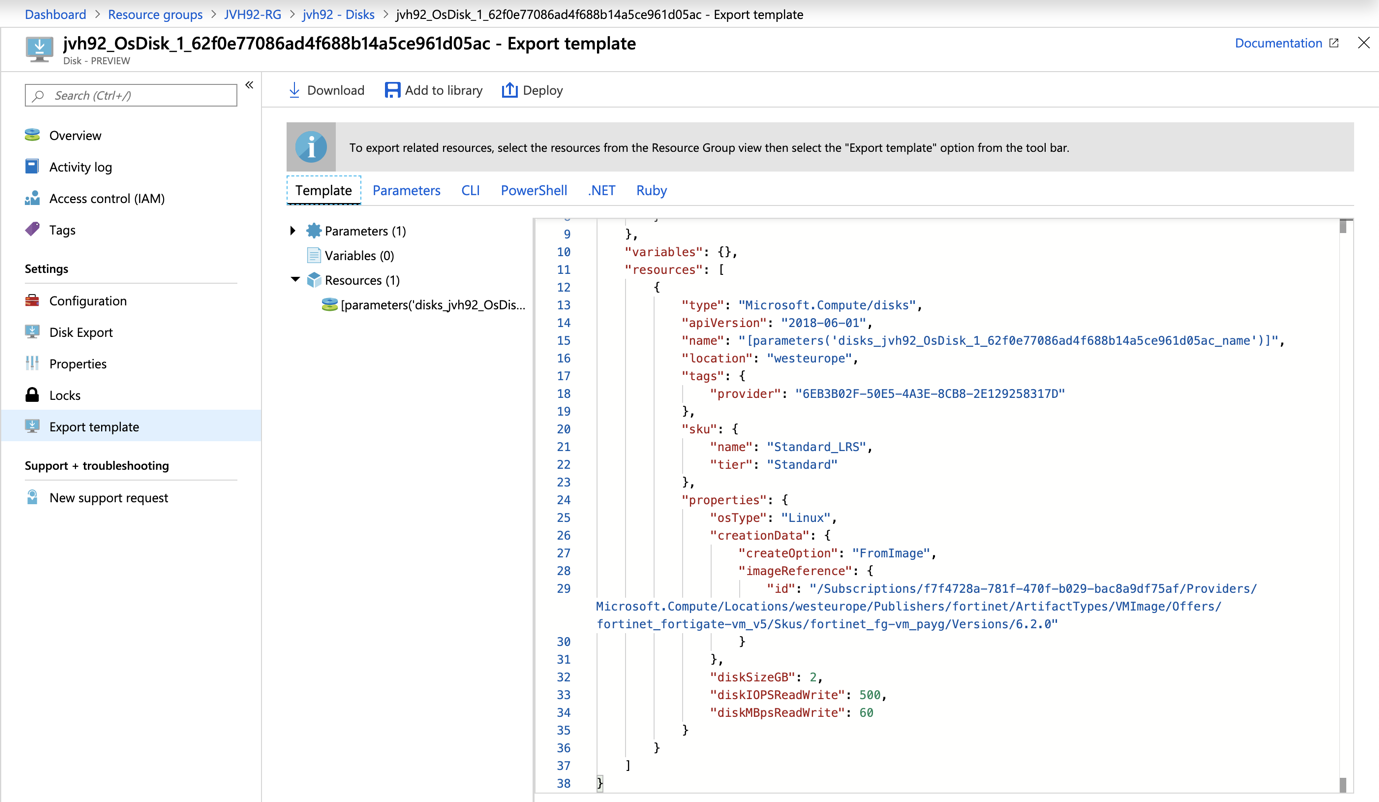This screenshot has width=1379, height=802.
Task: Expand the Parameters (1) tree node
Action: click(293, 231)
